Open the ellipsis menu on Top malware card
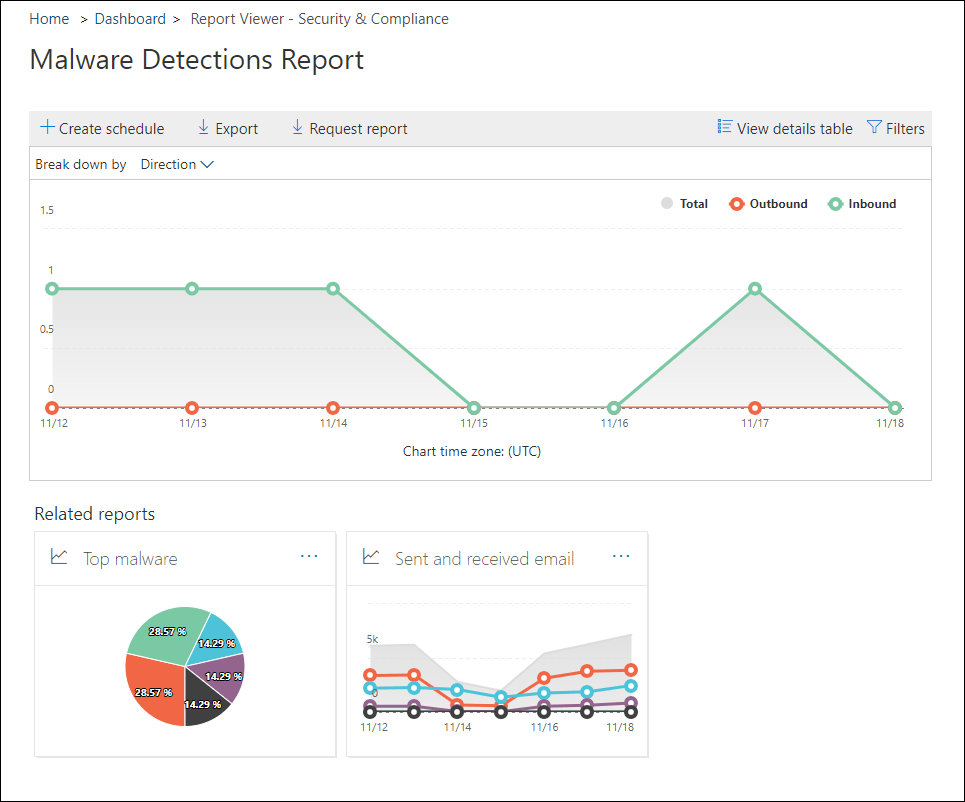Screen dimensions: 965x802 309,556
